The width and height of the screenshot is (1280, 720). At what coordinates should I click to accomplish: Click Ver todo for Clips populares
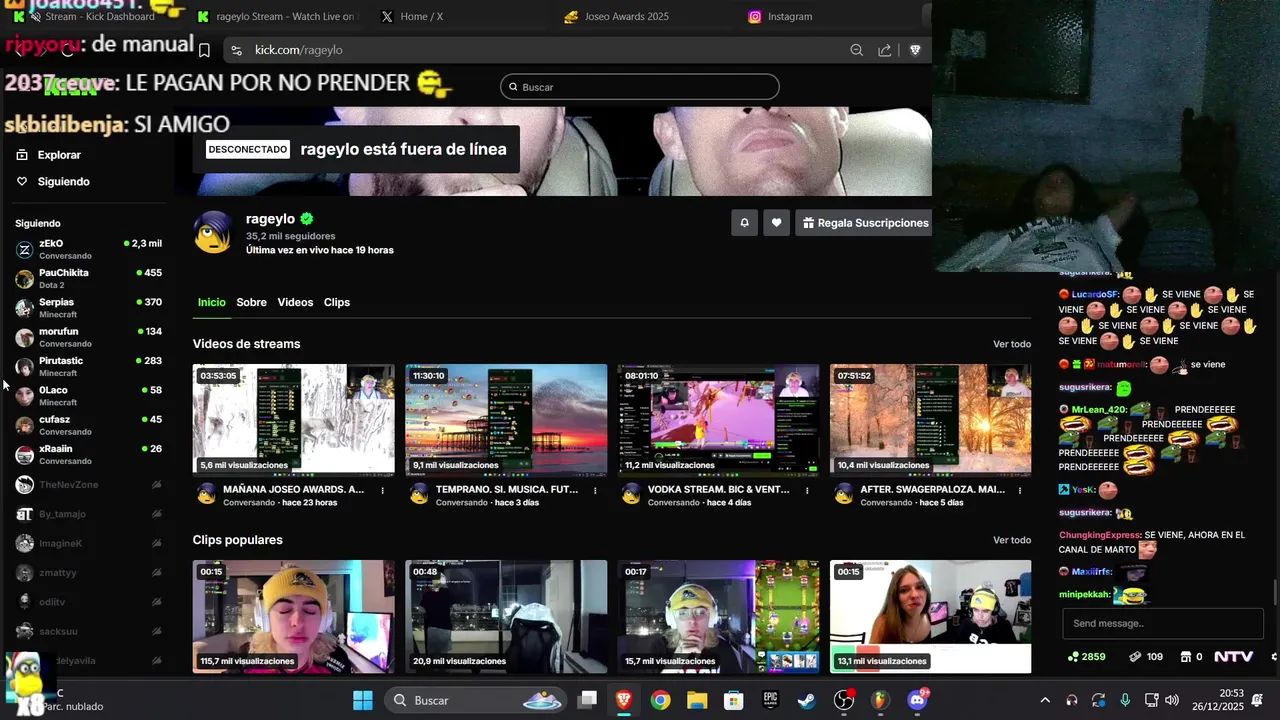(1012, 540)
